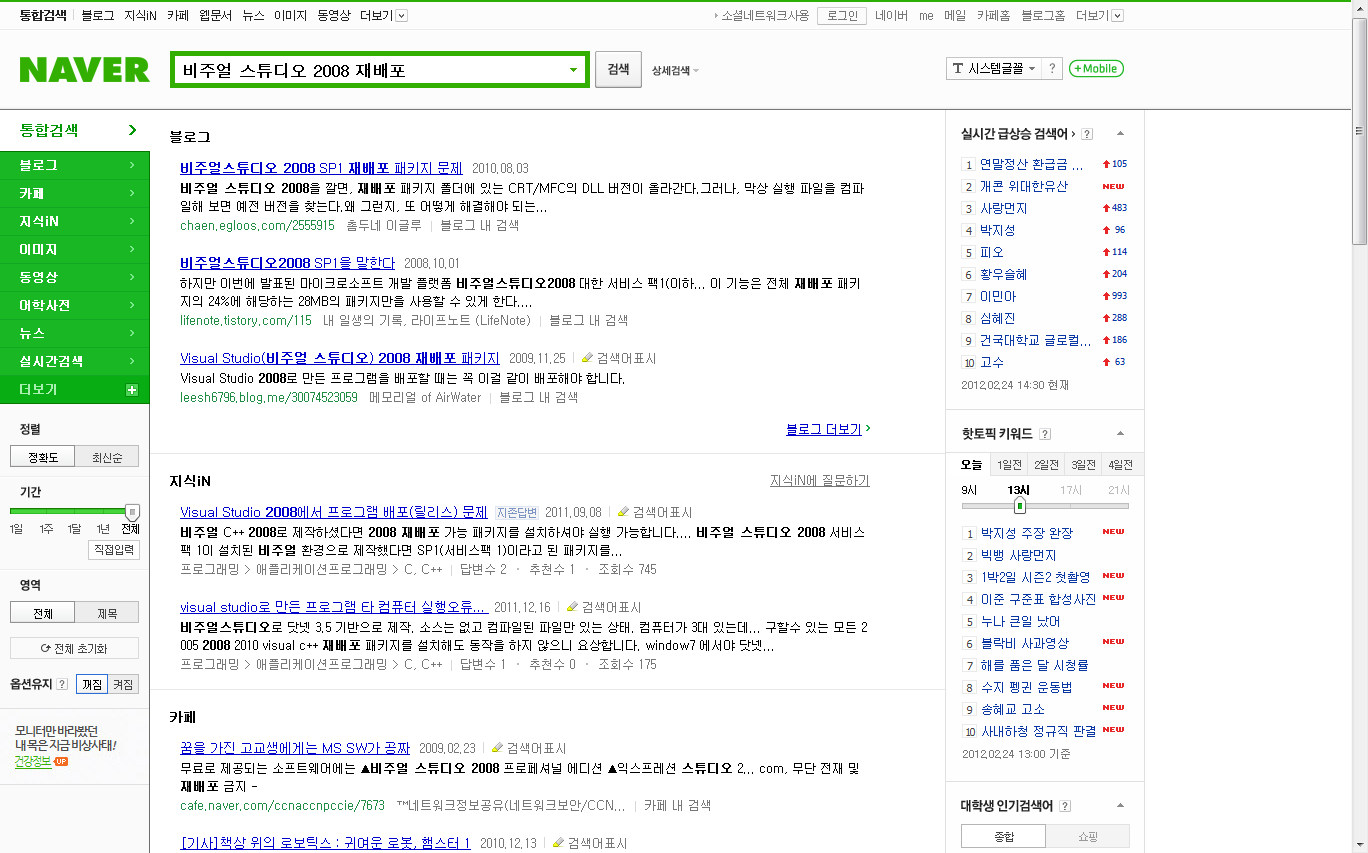Switch hot topics to 1일전 tab
This screenshot has height=853, width=1368.
[1010, 465]
